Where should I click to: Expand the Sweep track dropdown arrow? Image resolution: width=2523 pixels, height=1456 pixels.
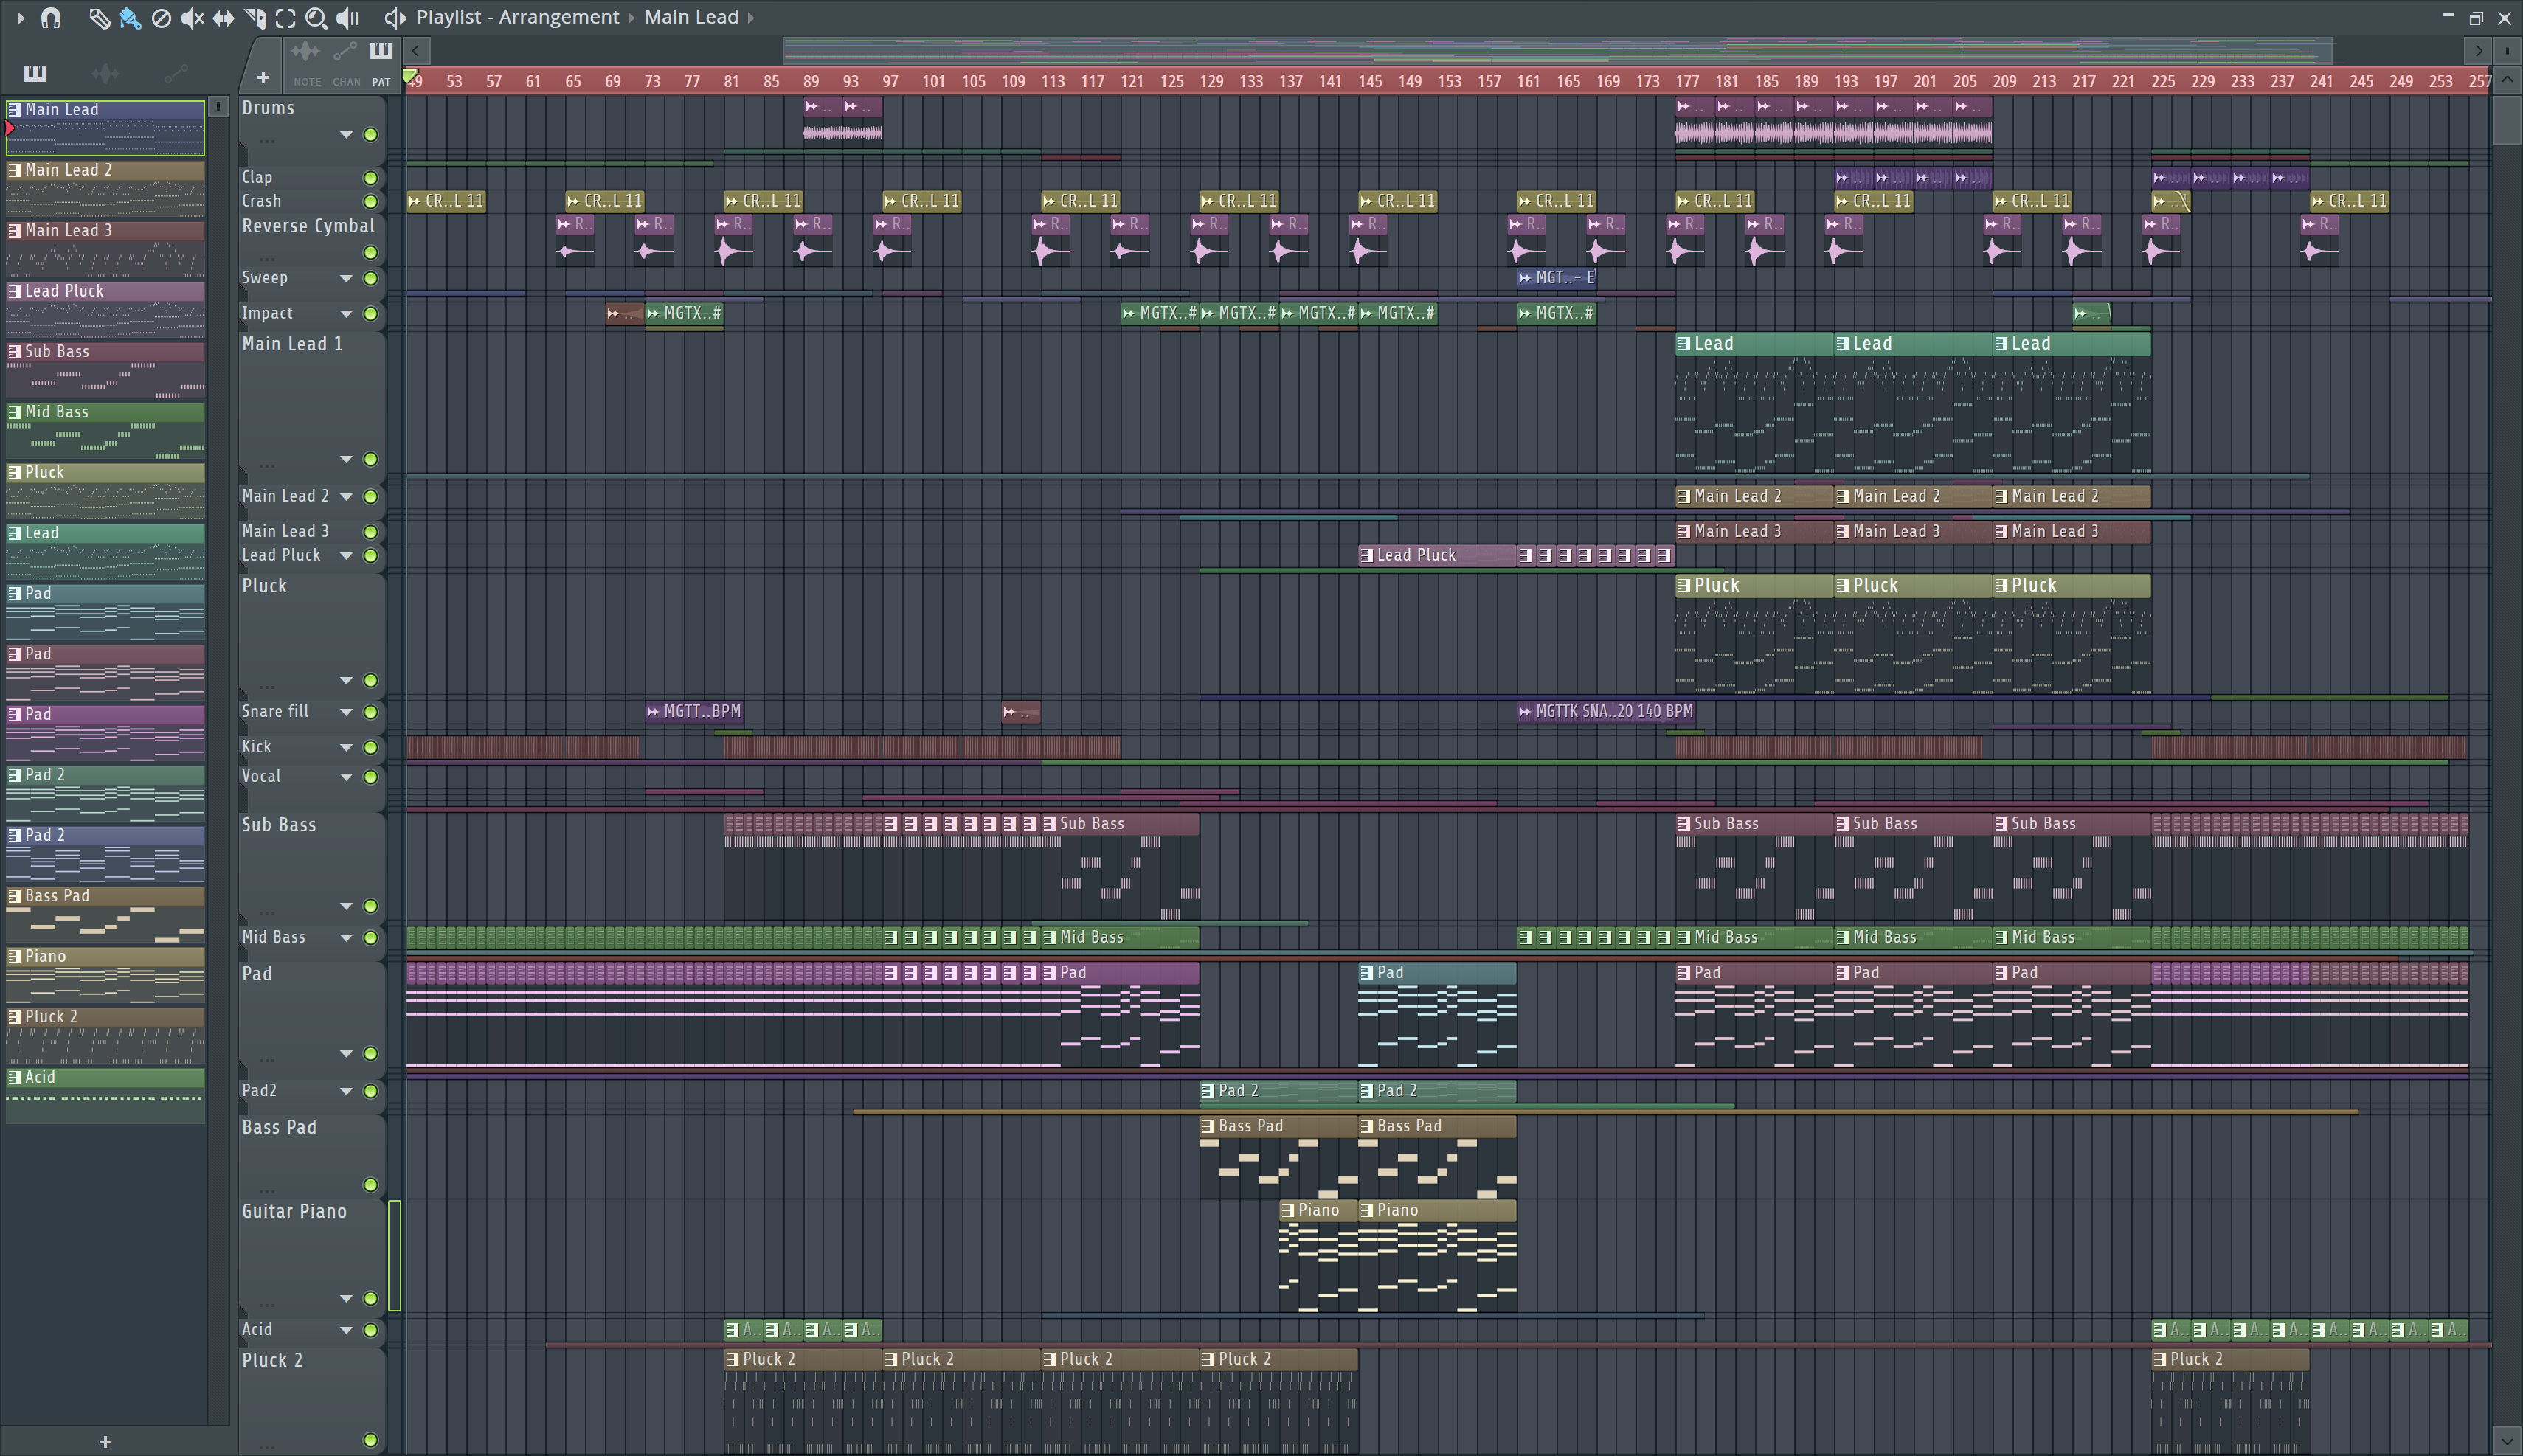pos(346,279)
